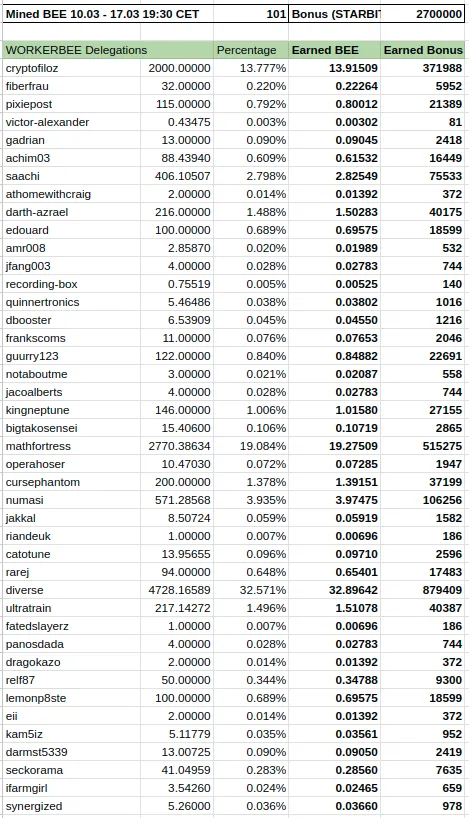Select the kingneptune earned bonus 27155
Image resolution: width=469 pixels, height=818 pixels.
click(423, 410)
